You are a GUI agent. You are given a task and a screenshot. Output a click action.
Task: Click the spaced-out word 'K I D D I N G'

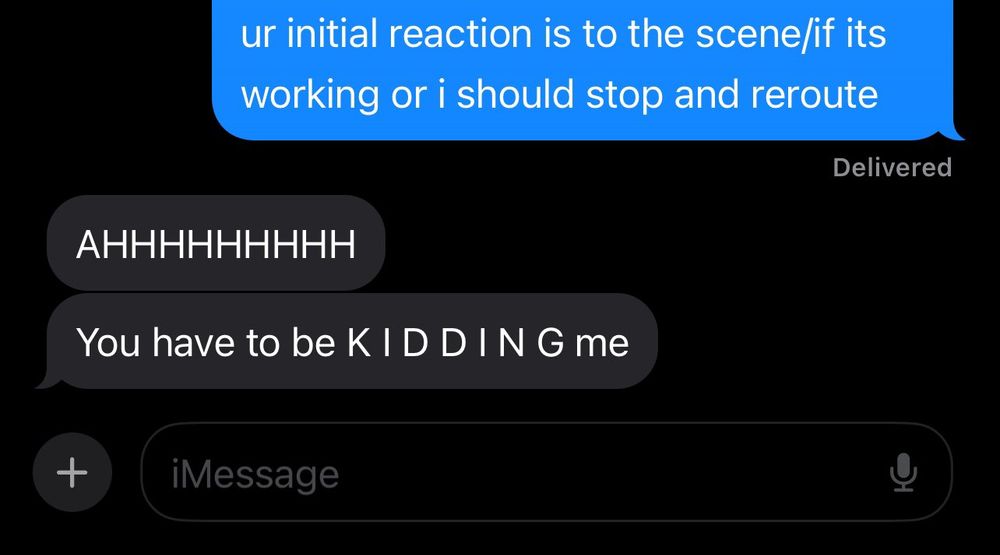(x=456, y=343)
